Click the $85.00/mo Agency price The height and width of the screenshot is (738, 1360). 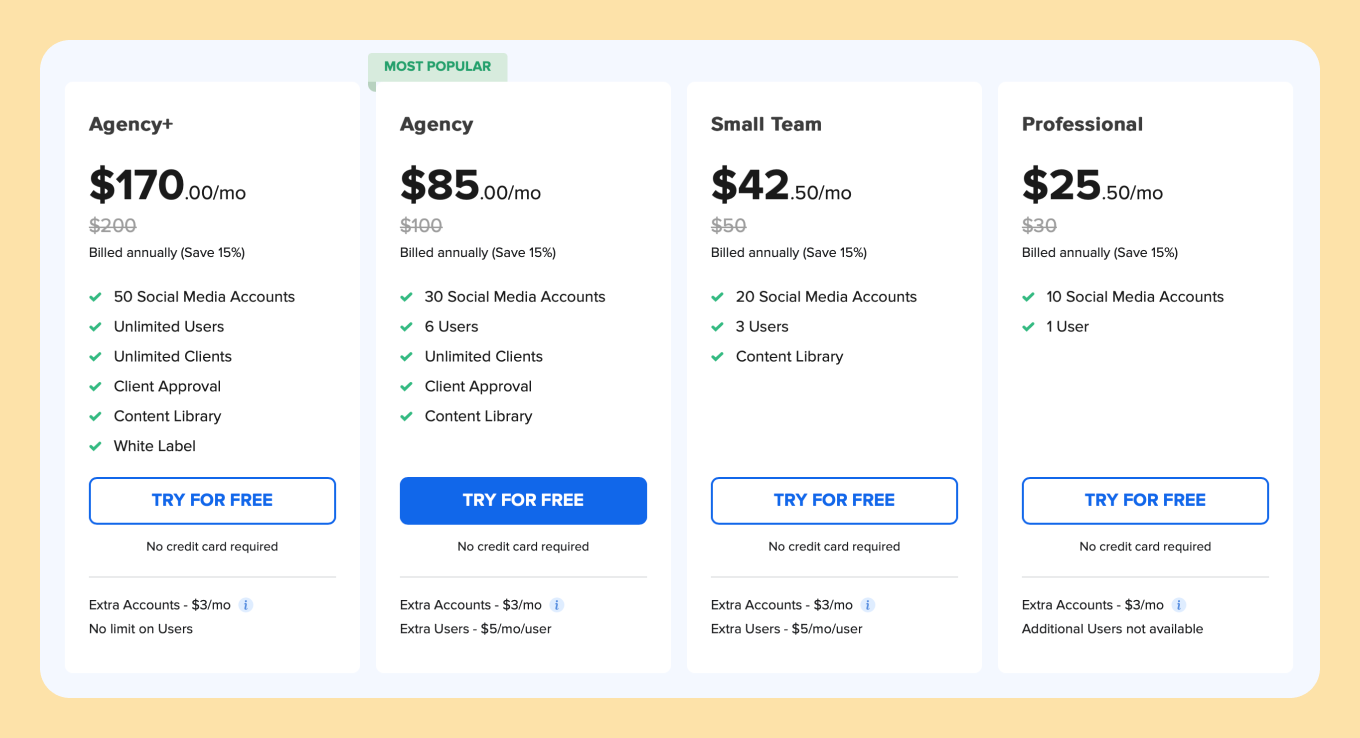click(x=470, y=186)
